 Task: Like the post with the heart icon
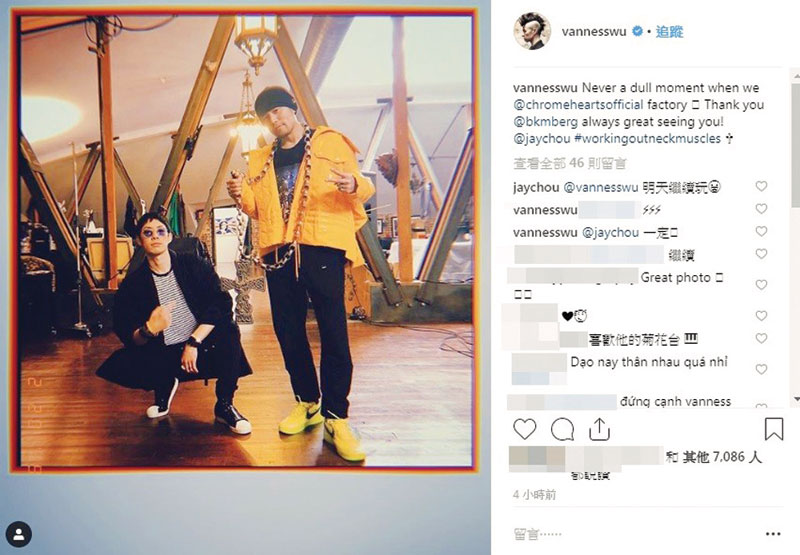(524, 429)
